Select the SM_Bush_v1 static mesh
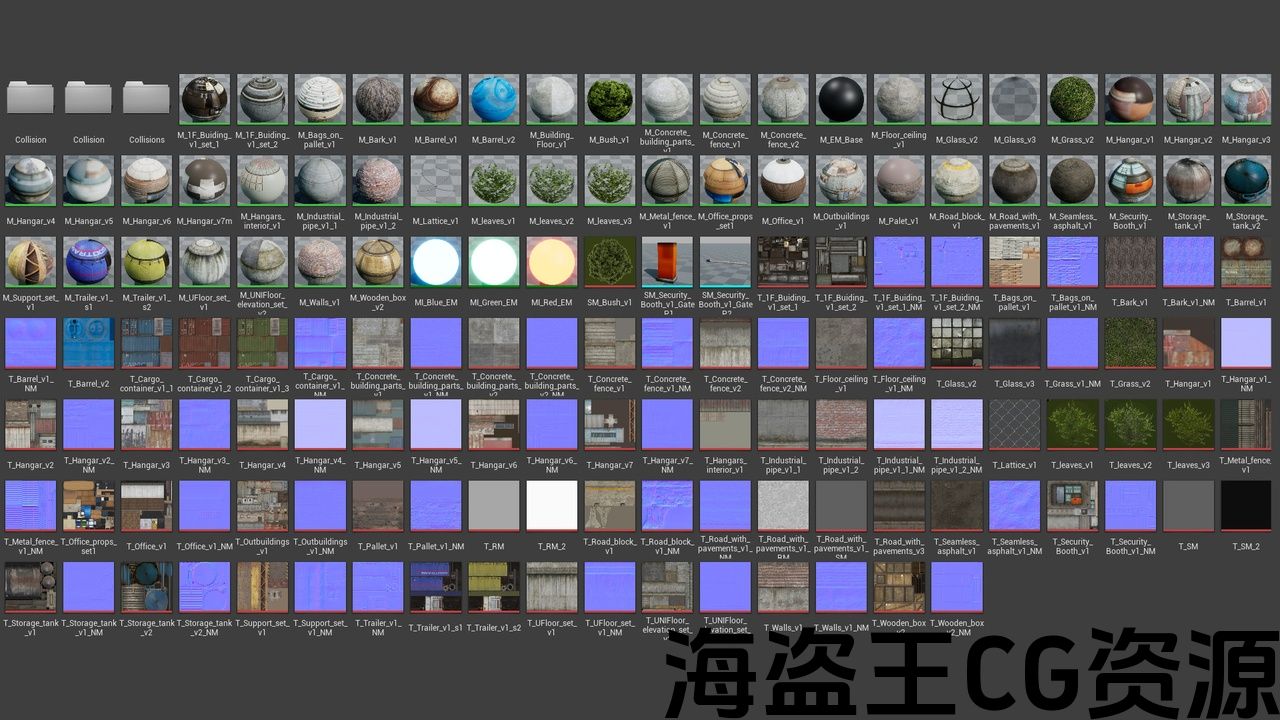 pos(610,262)
